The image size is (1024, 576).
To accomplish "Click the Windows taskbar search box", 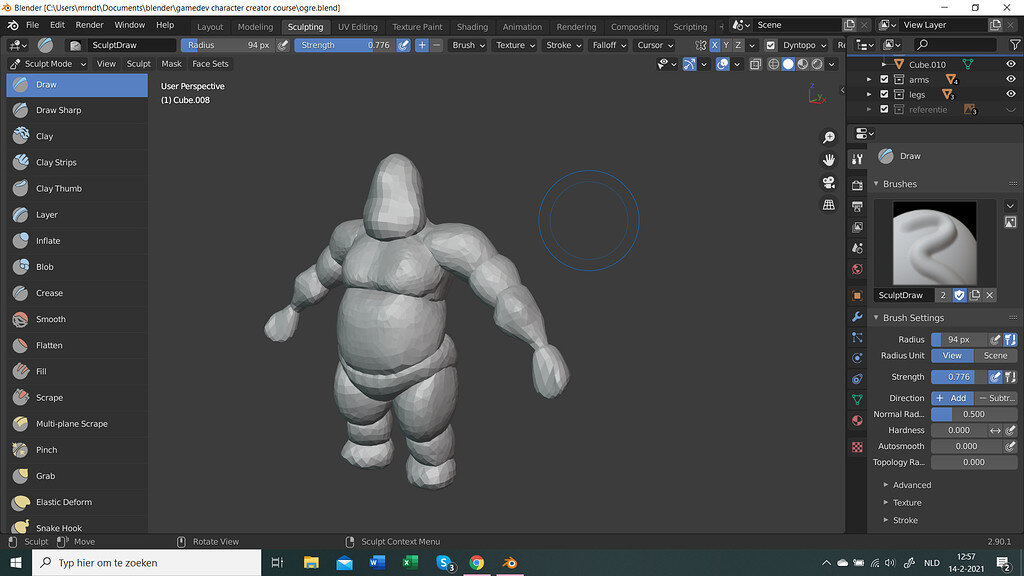I will tap(148, 563).
